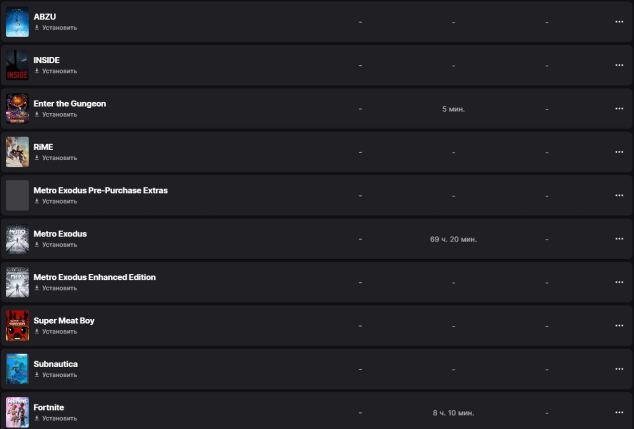The height and width of the screenshot is (429, 634).
Task: Install Enter the Gungeon
Action: [x=58, y=114]
